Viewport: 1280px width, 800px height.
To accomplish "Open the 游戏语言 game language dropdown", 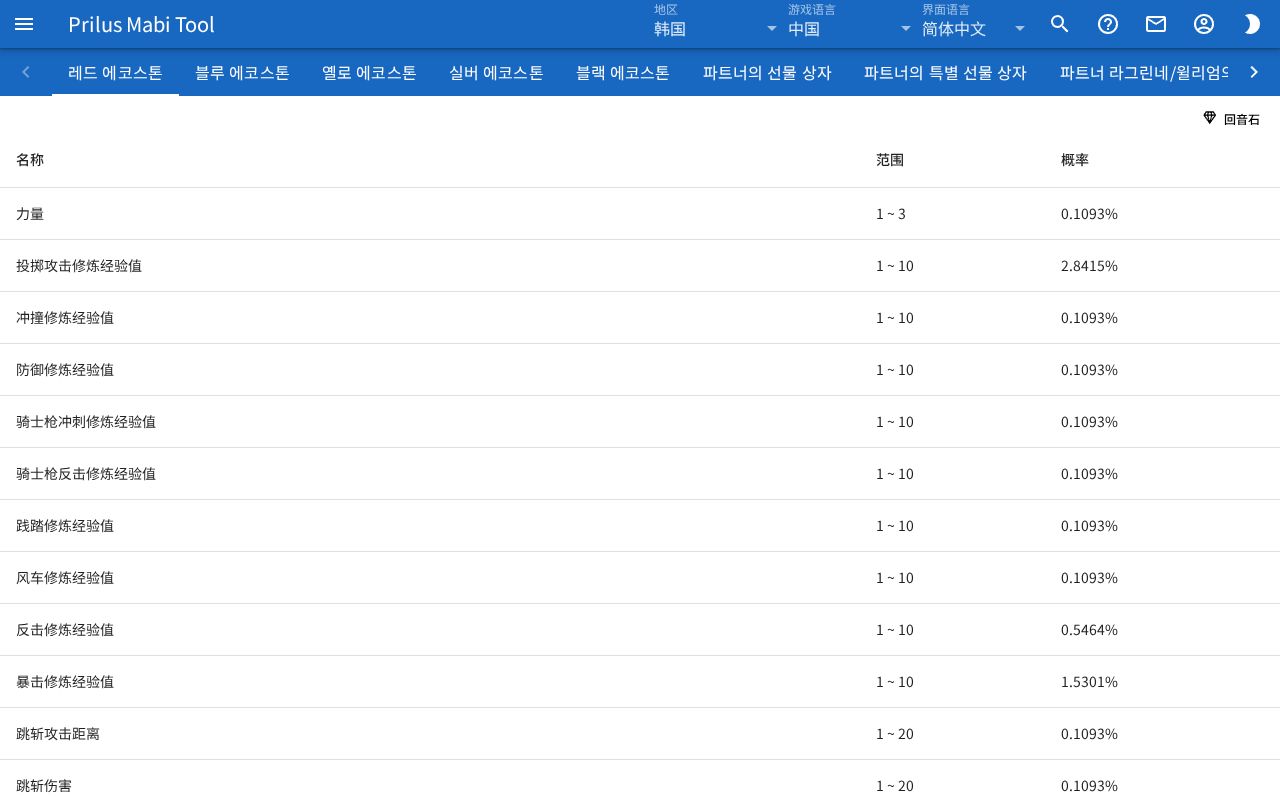I will [850, 24].
